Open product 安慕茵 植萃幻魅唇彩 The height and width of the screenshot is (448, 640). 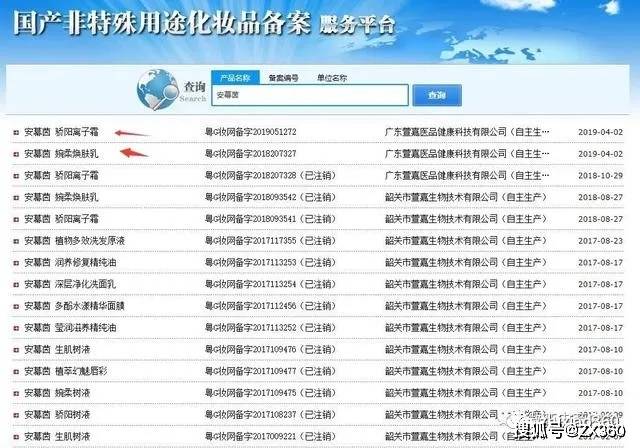66,372
